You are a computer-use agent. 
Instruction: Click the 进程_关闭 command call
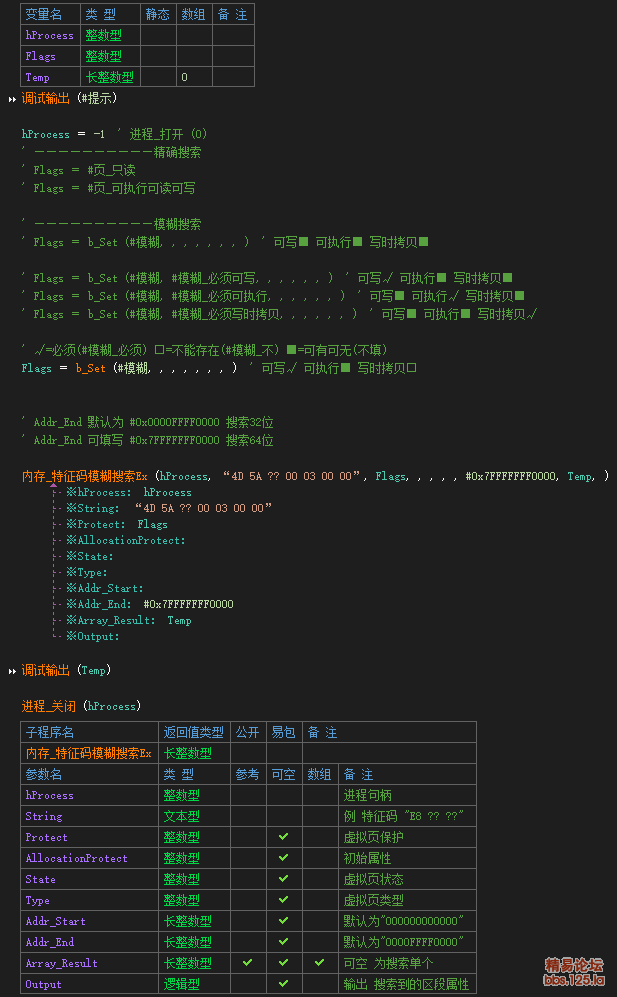[x=50, y=706]
